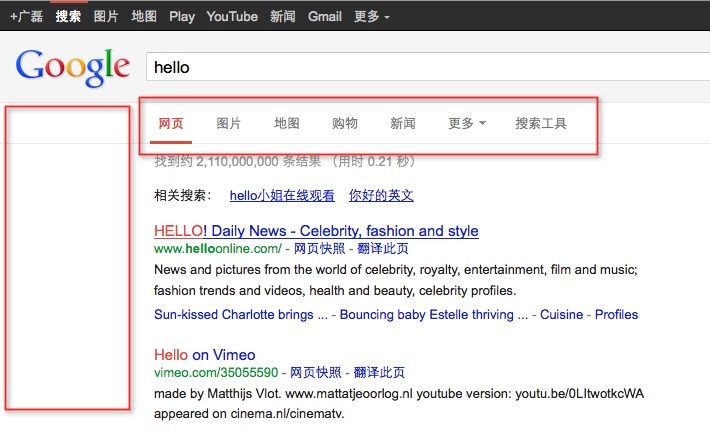Expand the 更多 menu in the black bar

(372, 16)
